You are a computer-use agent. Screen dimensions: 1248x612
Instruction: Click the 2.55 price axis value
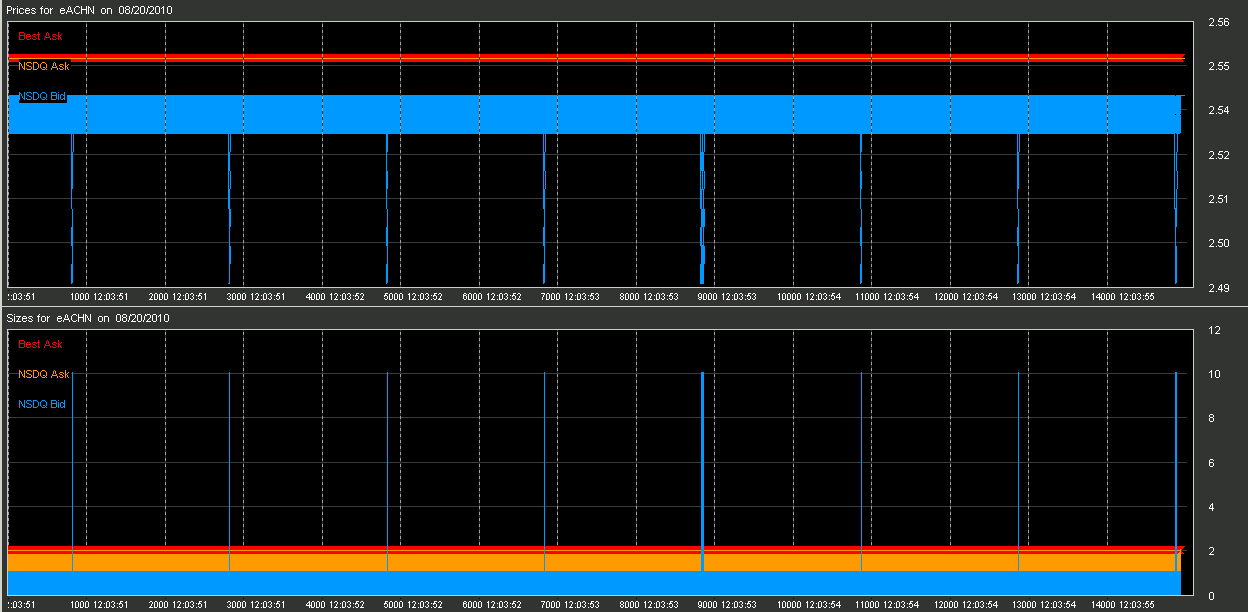pyautogui.click(x=1218, y=66)
